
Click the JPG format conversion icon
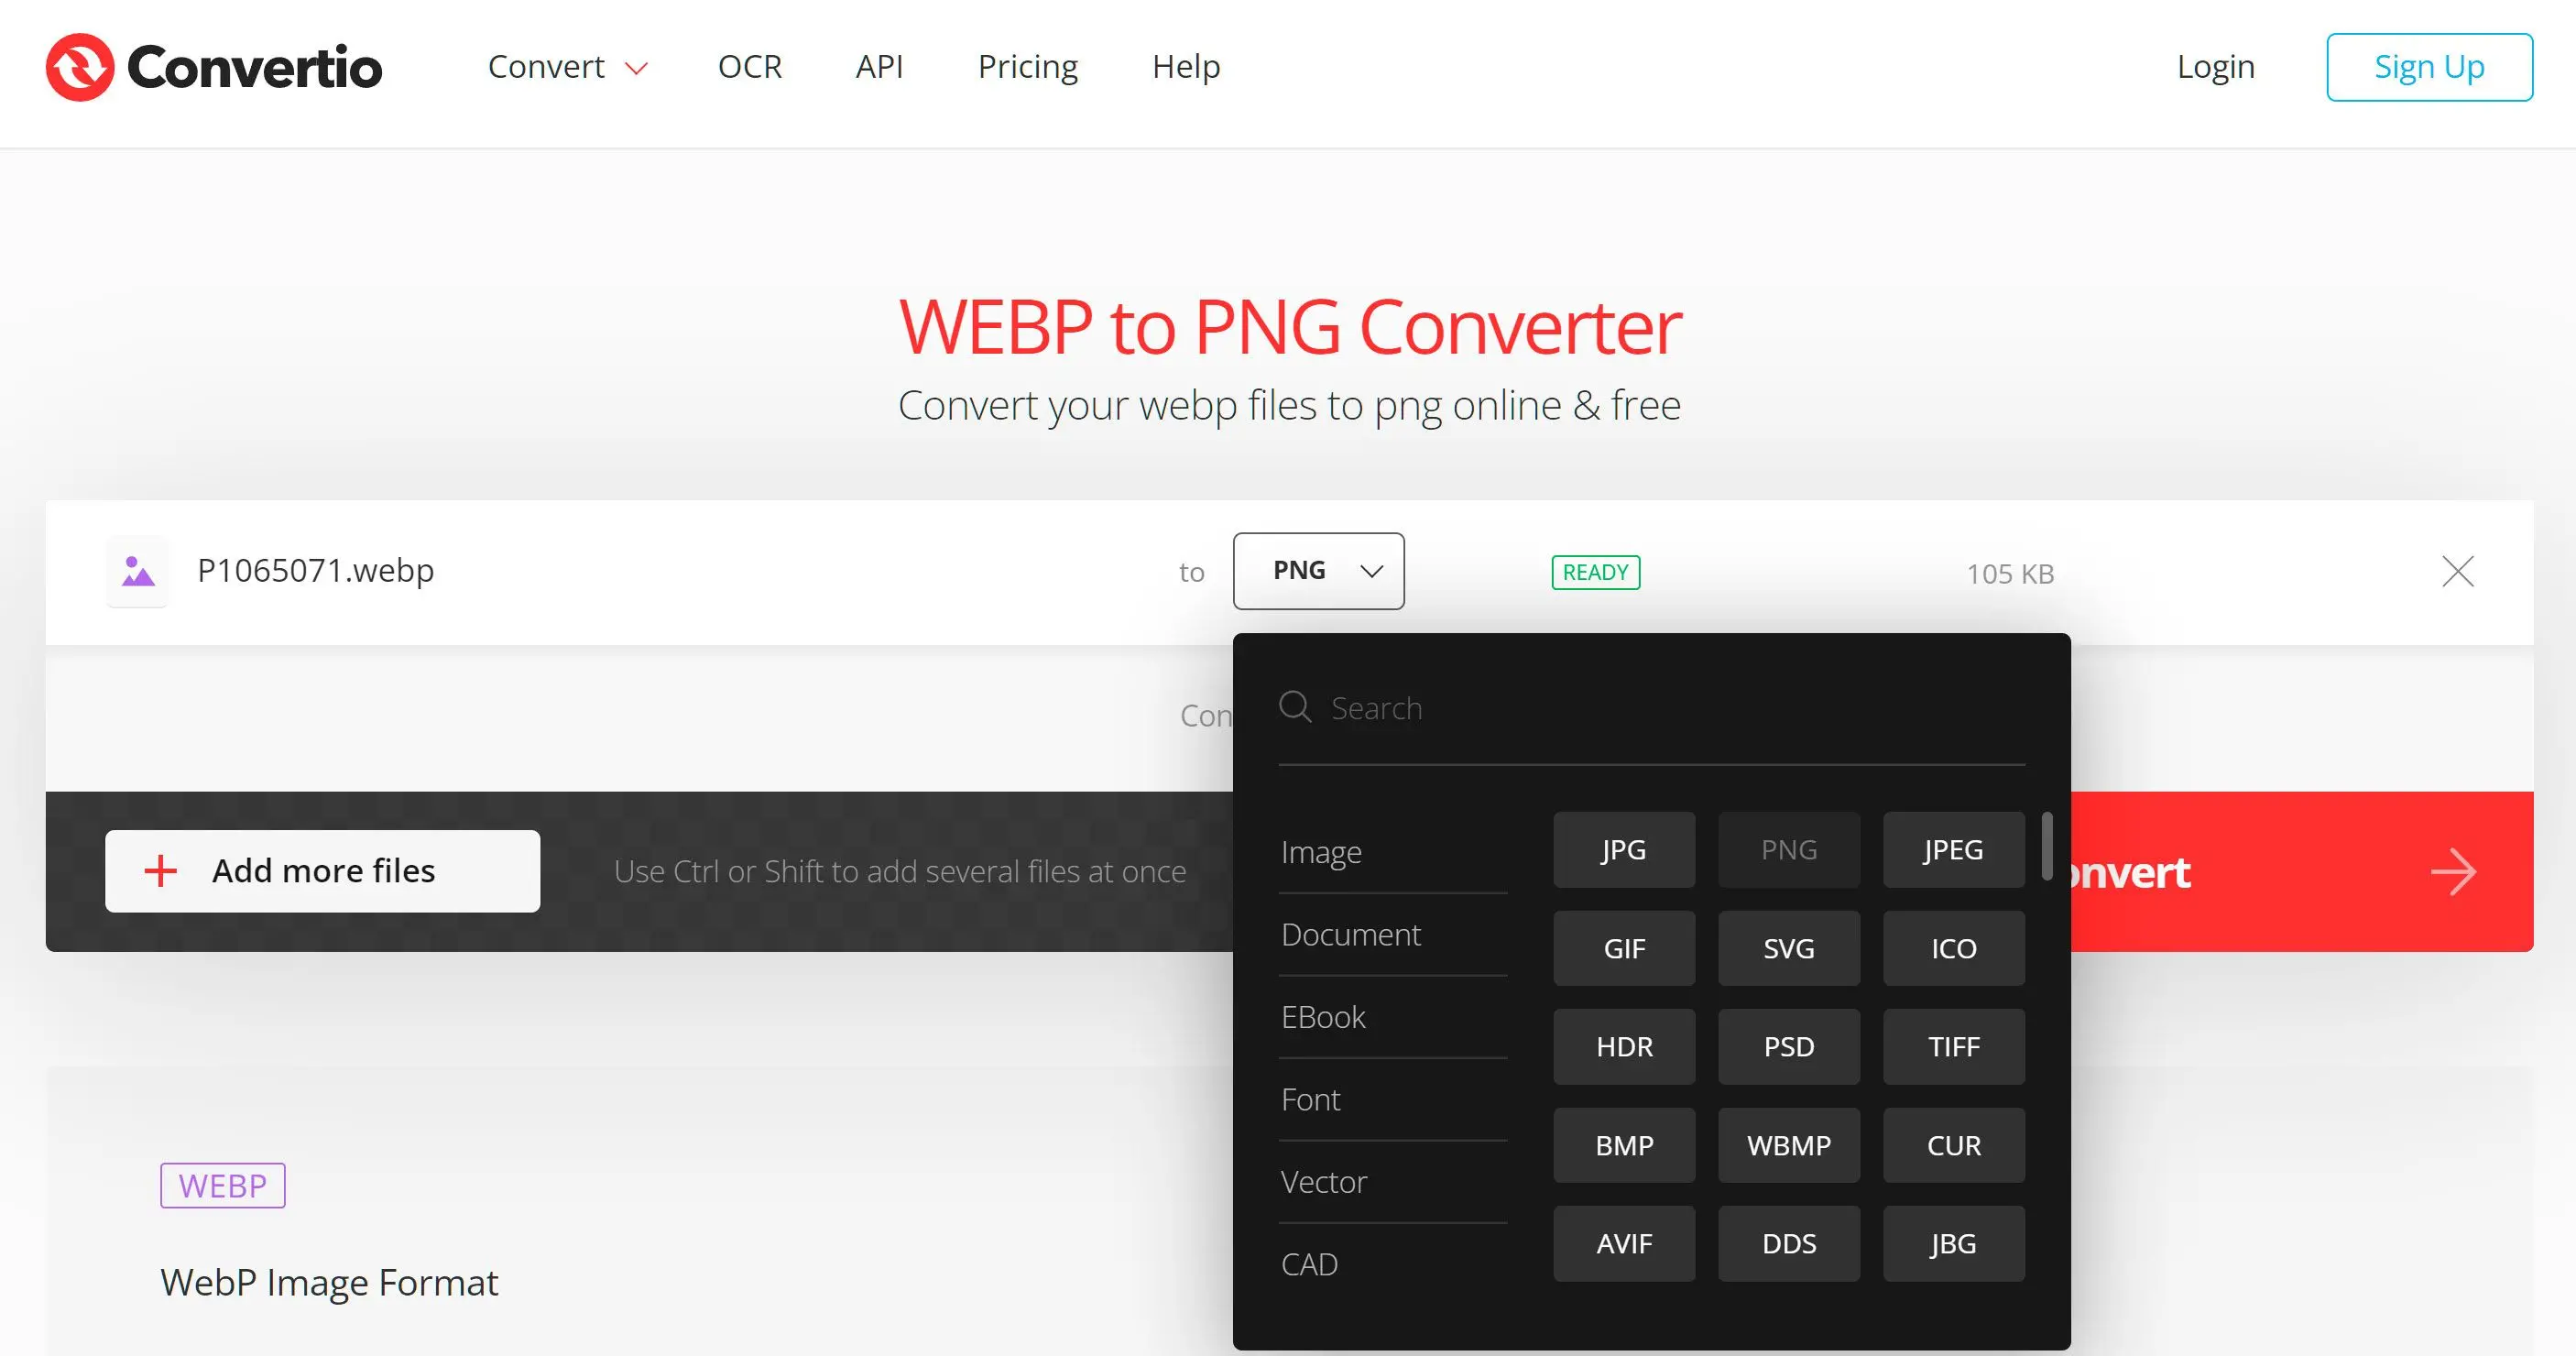tap(1622, 847)
